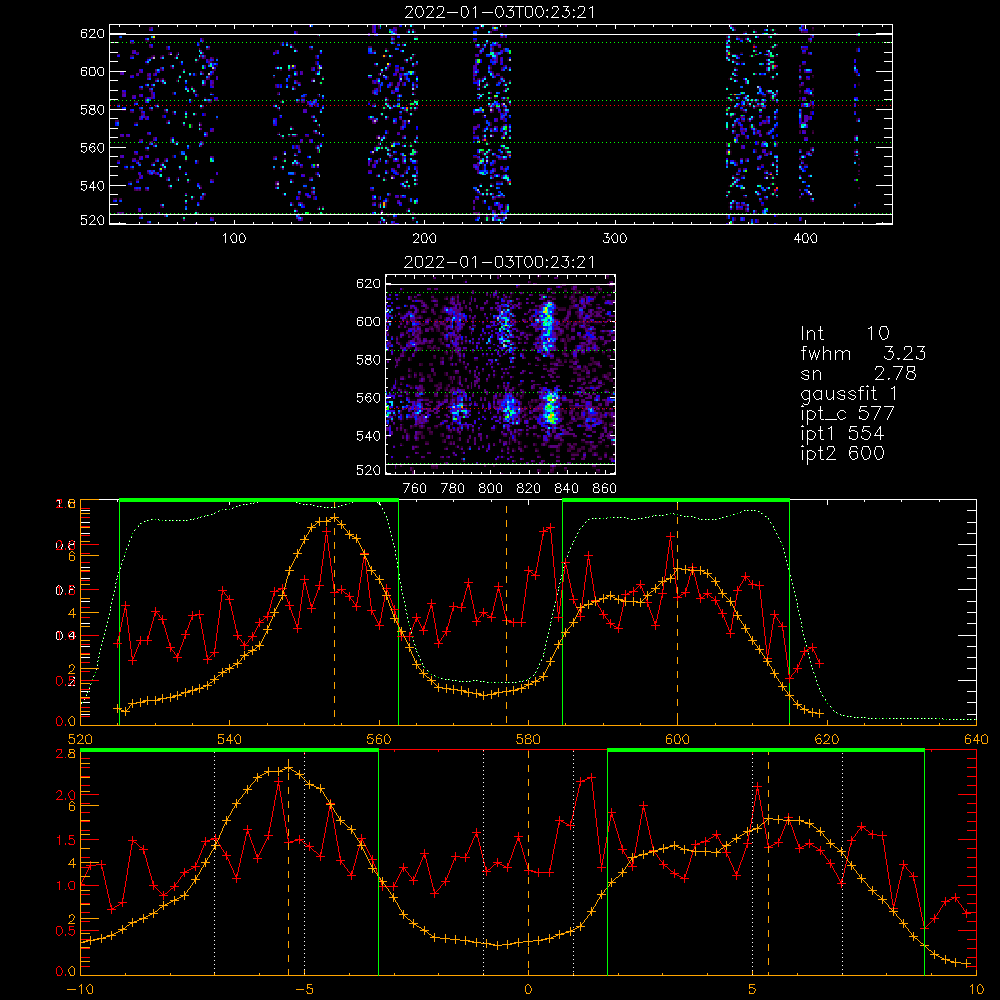The height and width of the screenshot is (1000, 1000).
Task: Click x-axis label 760 of middle image
Action: pos(415,489)
